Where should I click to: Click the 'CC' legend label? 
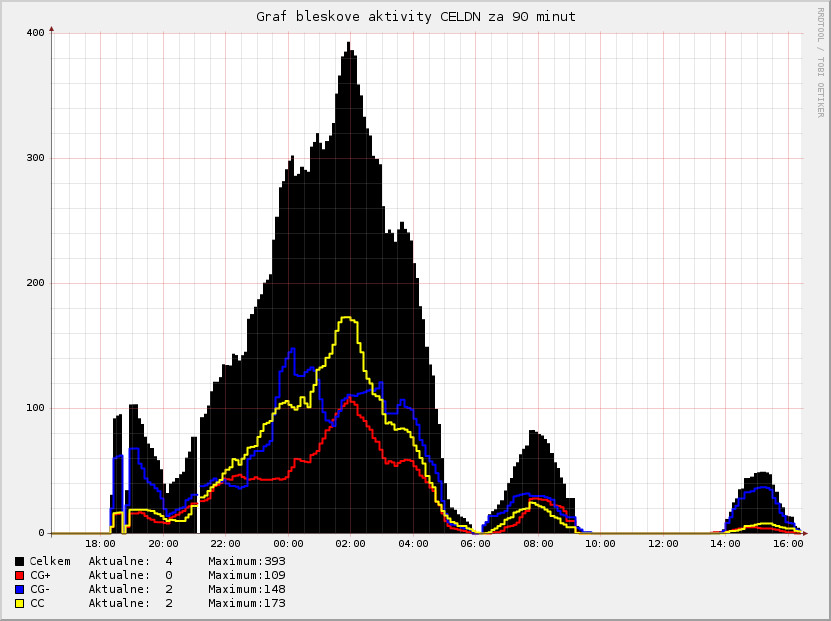tap(37, 604)
